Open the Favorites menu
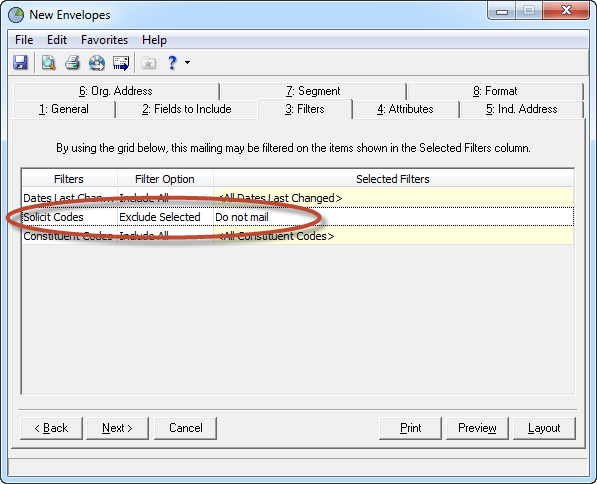This screenshot has height=484, width=597. click(104, 40)
